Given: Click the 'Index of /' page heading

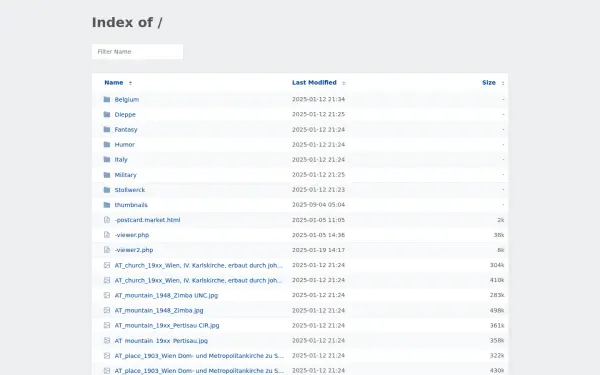Looking at the screenshot, I should (127, 23).
